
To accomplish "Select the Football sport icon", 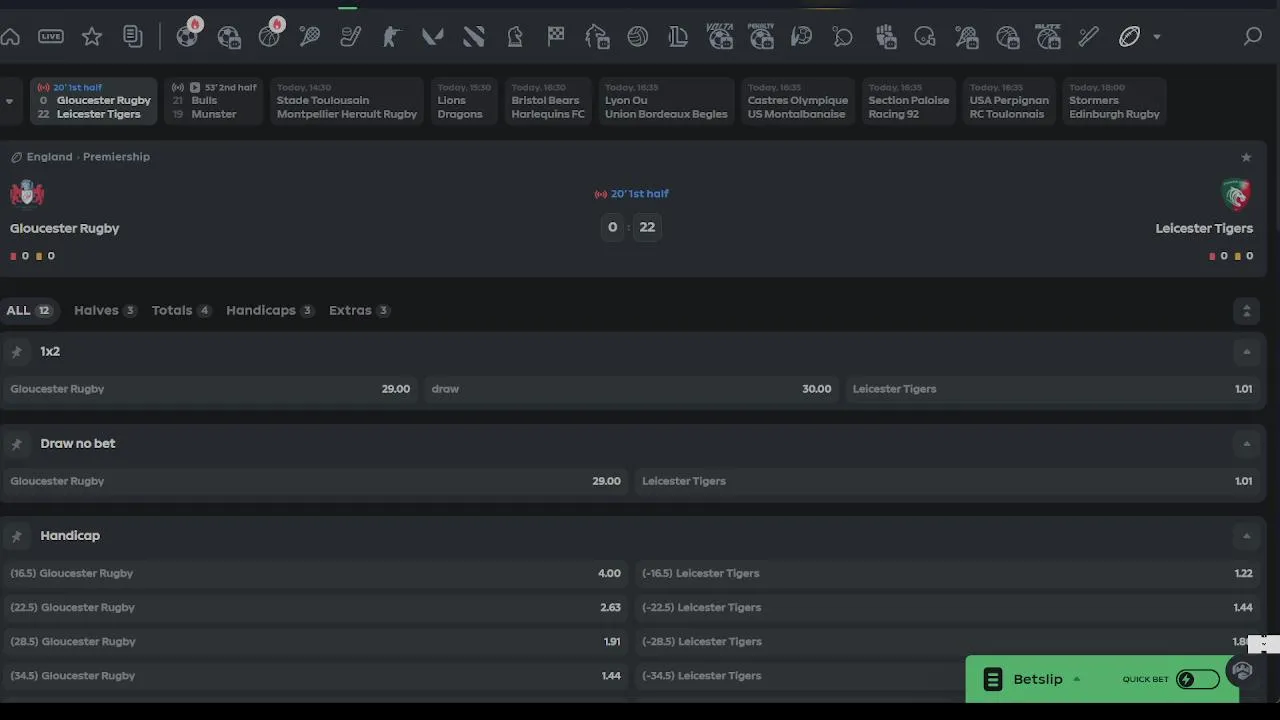I will [x=188, y=37].
